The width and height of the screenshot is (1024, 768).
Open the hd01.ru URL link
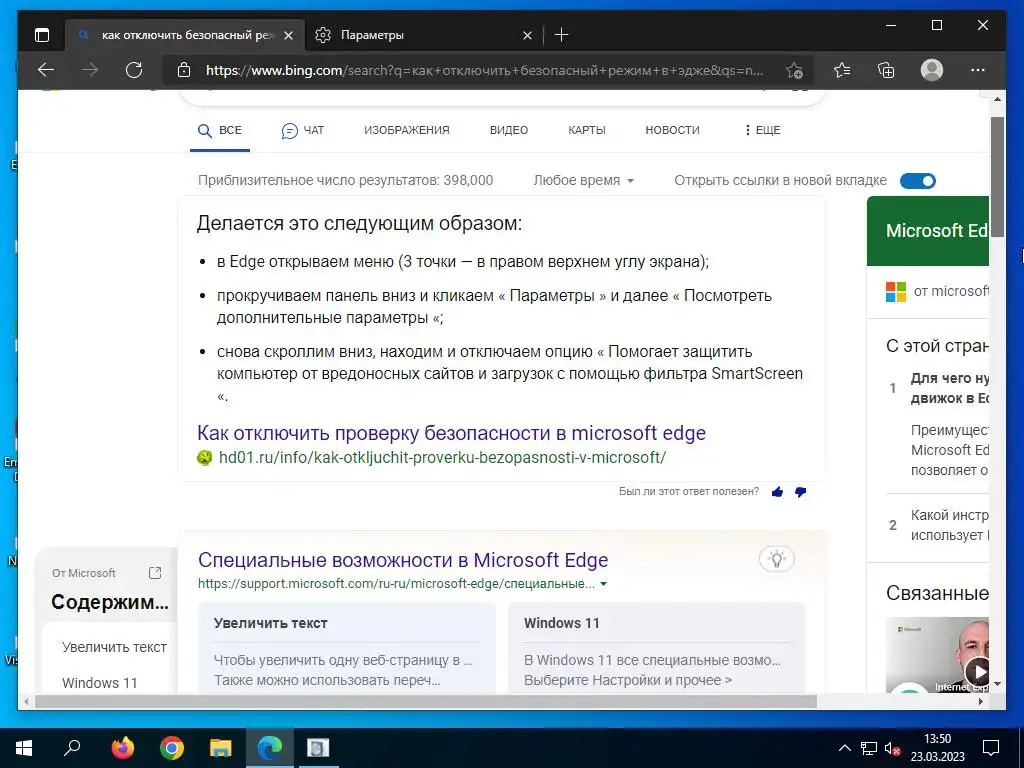click(442, 458)
